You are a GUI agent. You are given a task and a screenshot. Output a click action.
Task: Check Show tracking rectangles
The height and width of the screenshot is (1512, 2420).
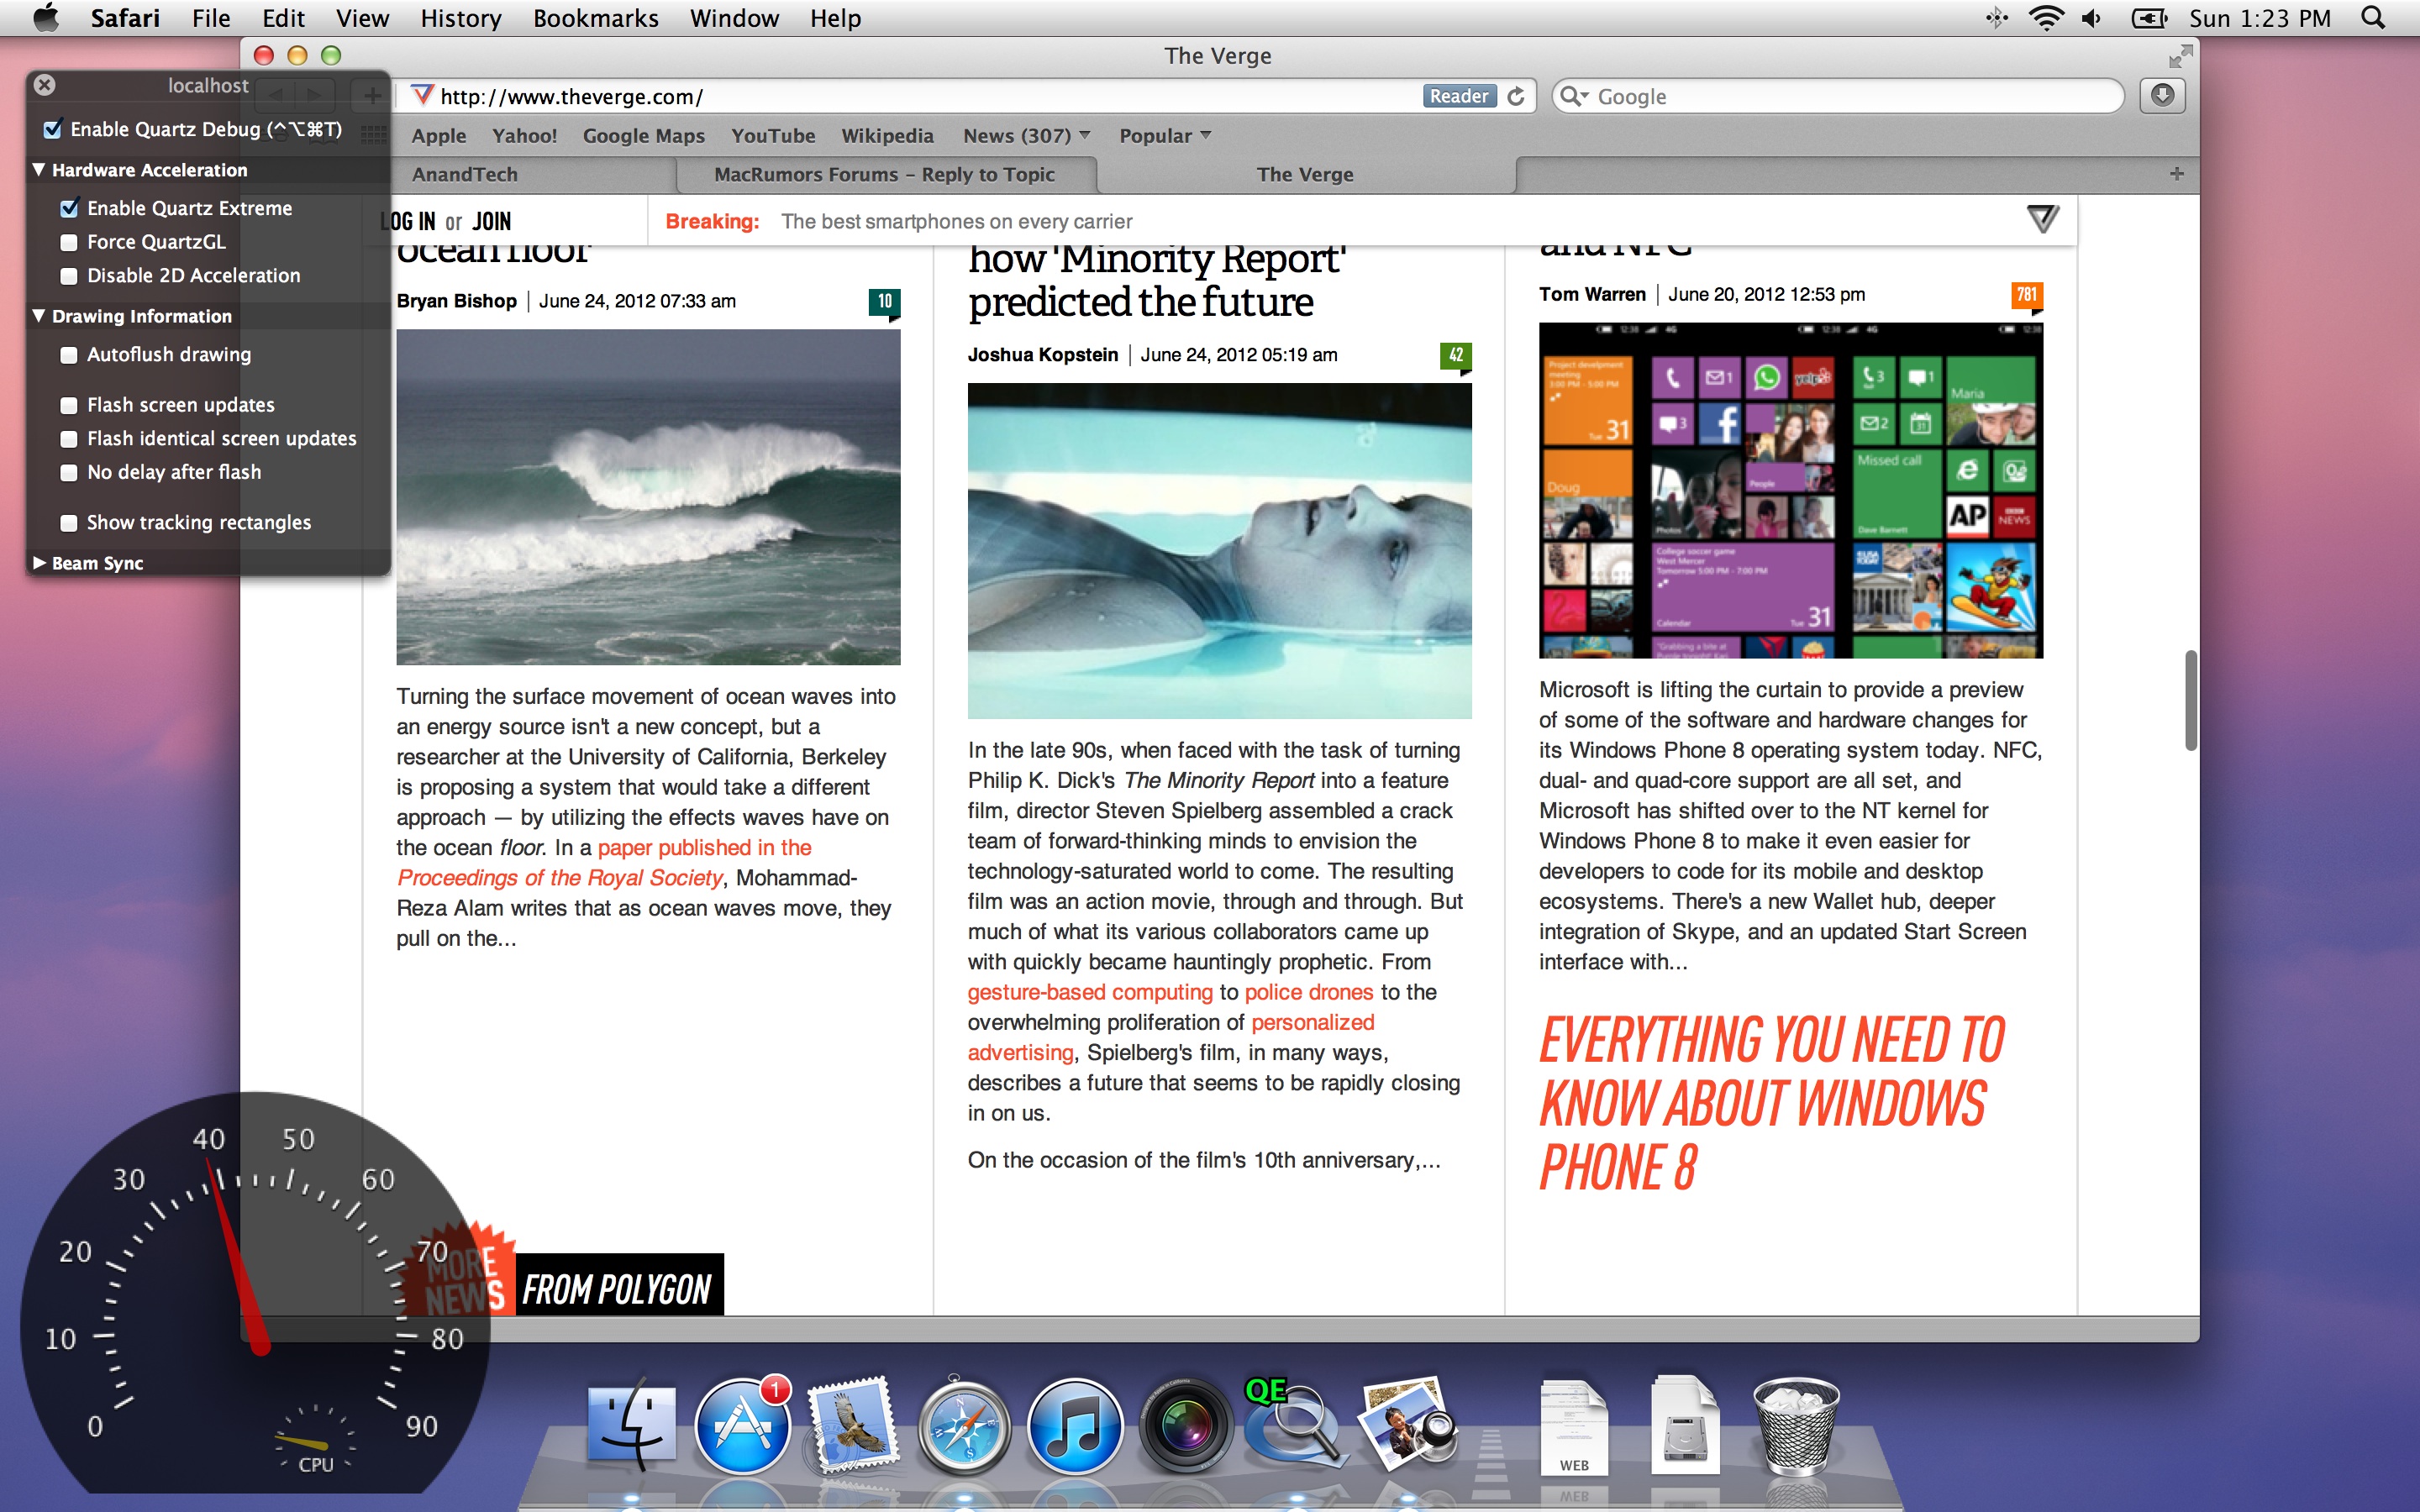69,523
